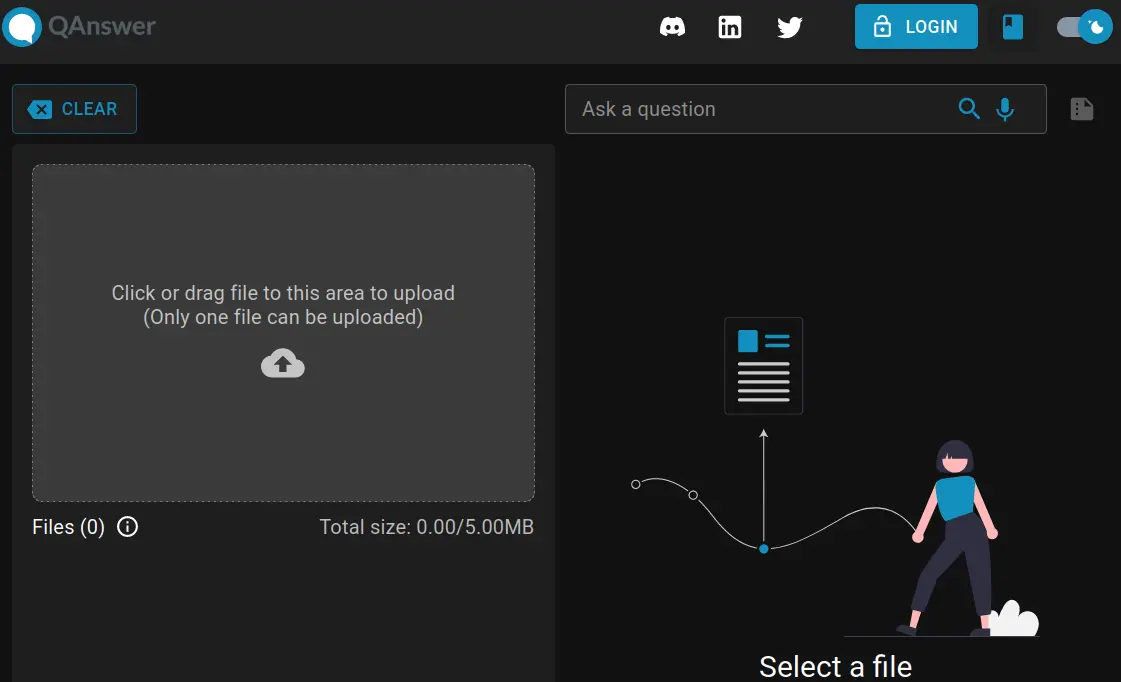Click the search magnifier in the question bar

(x=968, y=108)
